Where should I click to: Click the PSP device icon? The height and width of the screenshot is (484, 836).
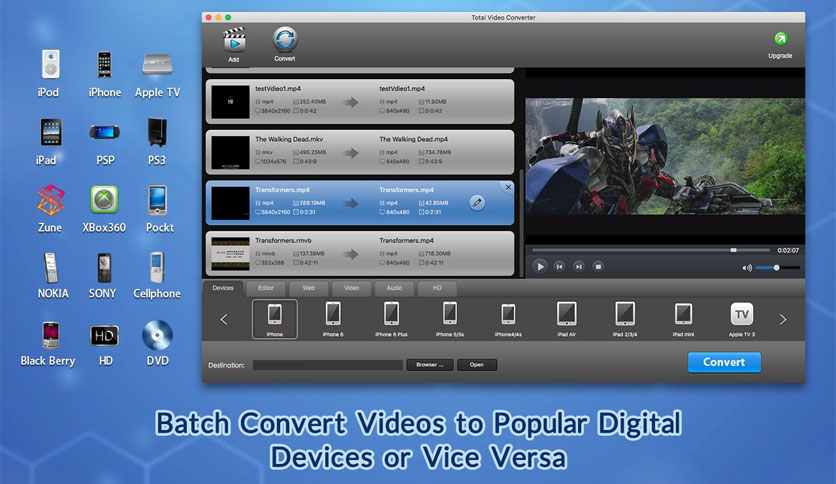tap(104, 132)
